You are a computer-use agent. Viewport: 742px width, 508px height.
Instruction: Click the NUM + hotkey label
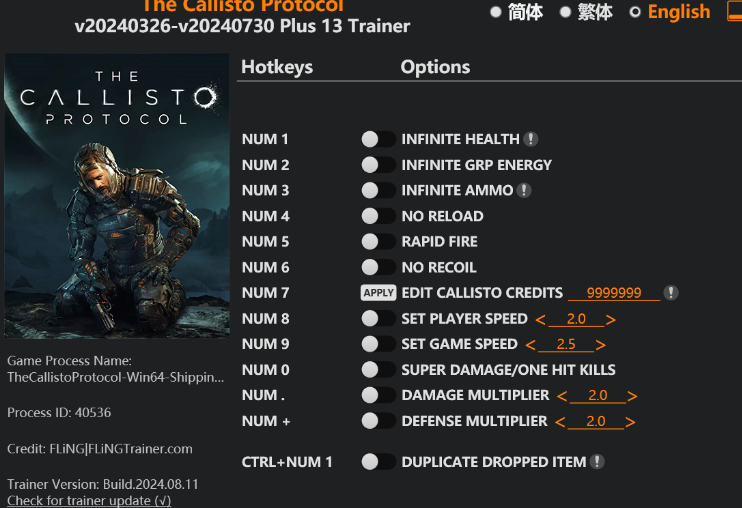coord(266,421)
